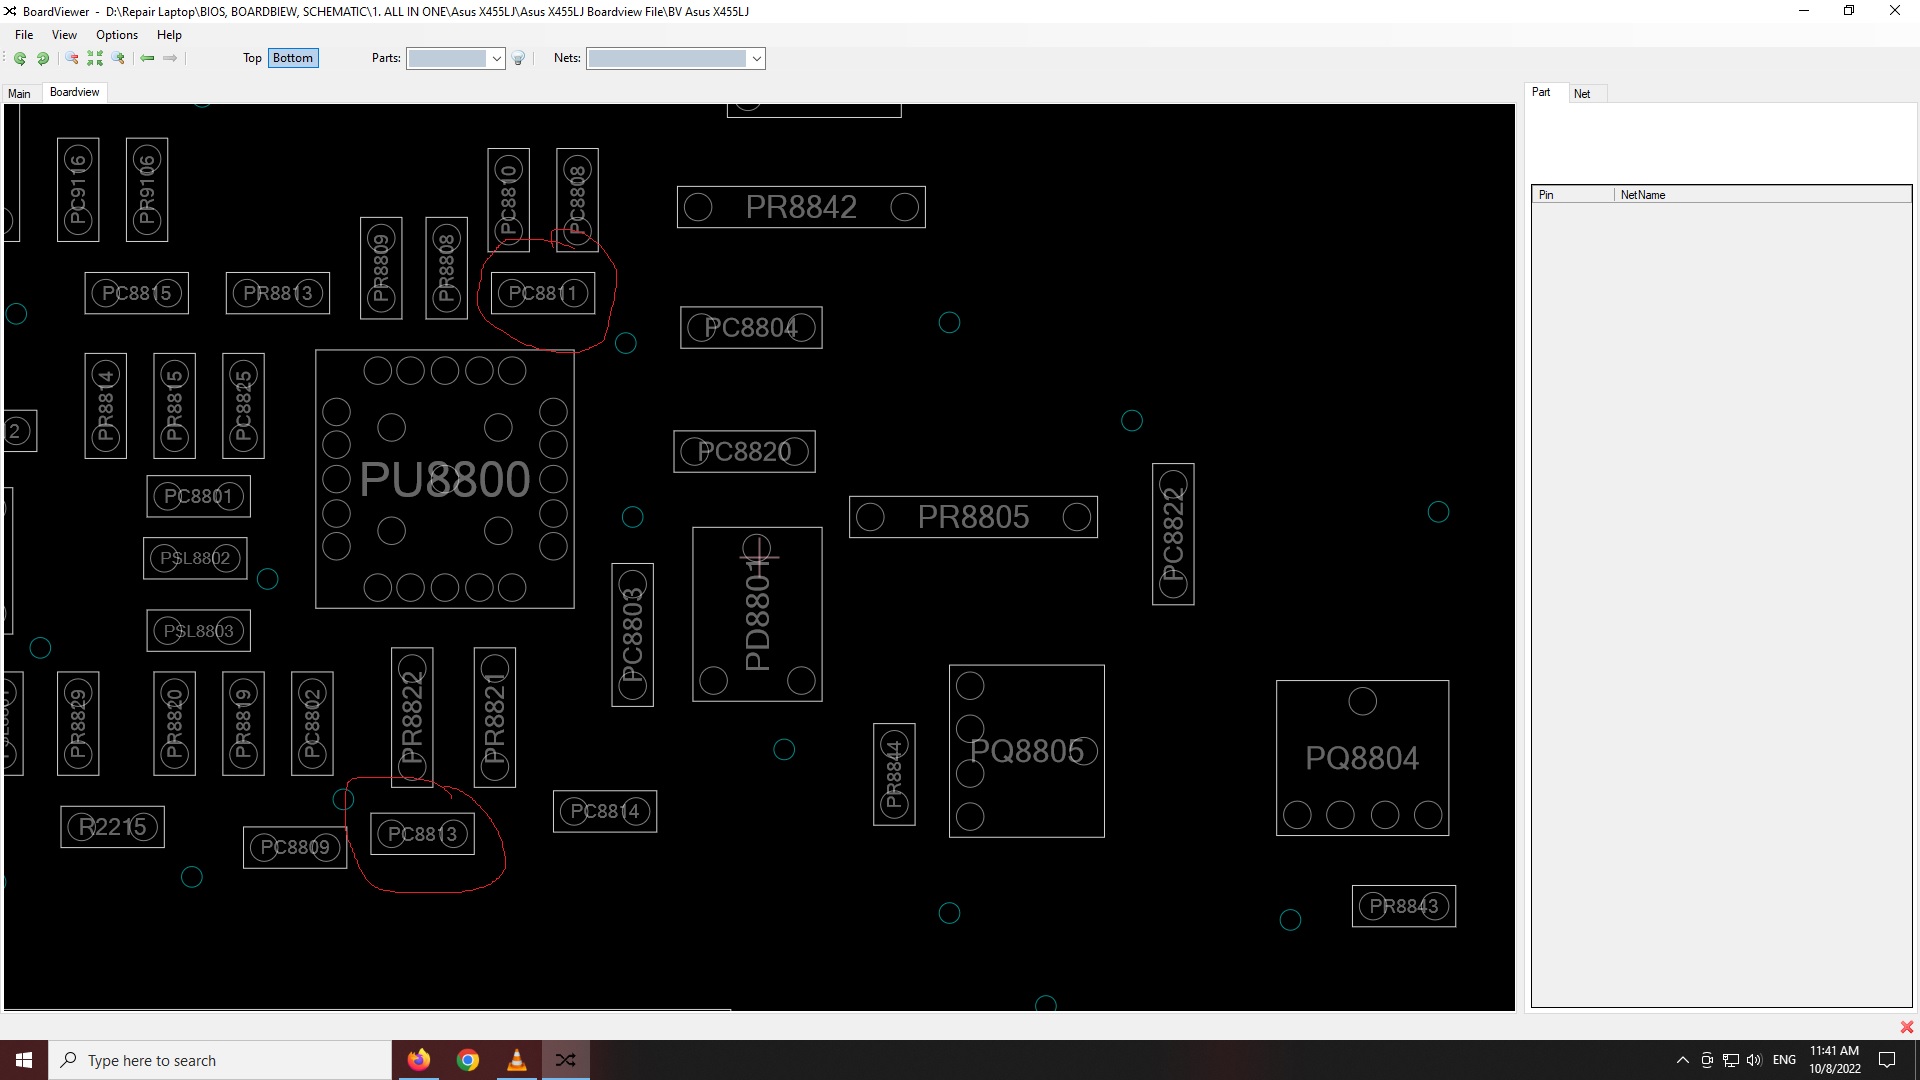This screenshot has height=1080, width=1920.
Task: Click the lightbulb highlight icon beside Parts
Action: 518,59
